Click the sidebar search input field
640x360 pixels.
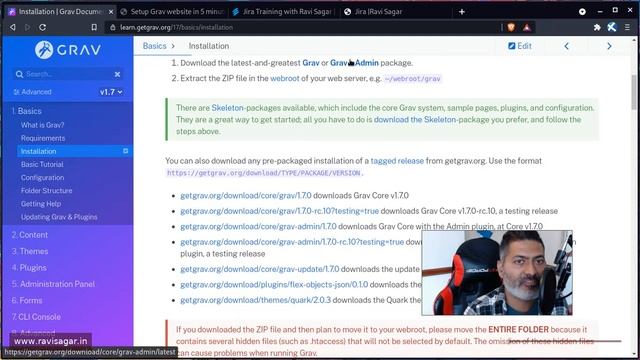(x=69, y=74)
